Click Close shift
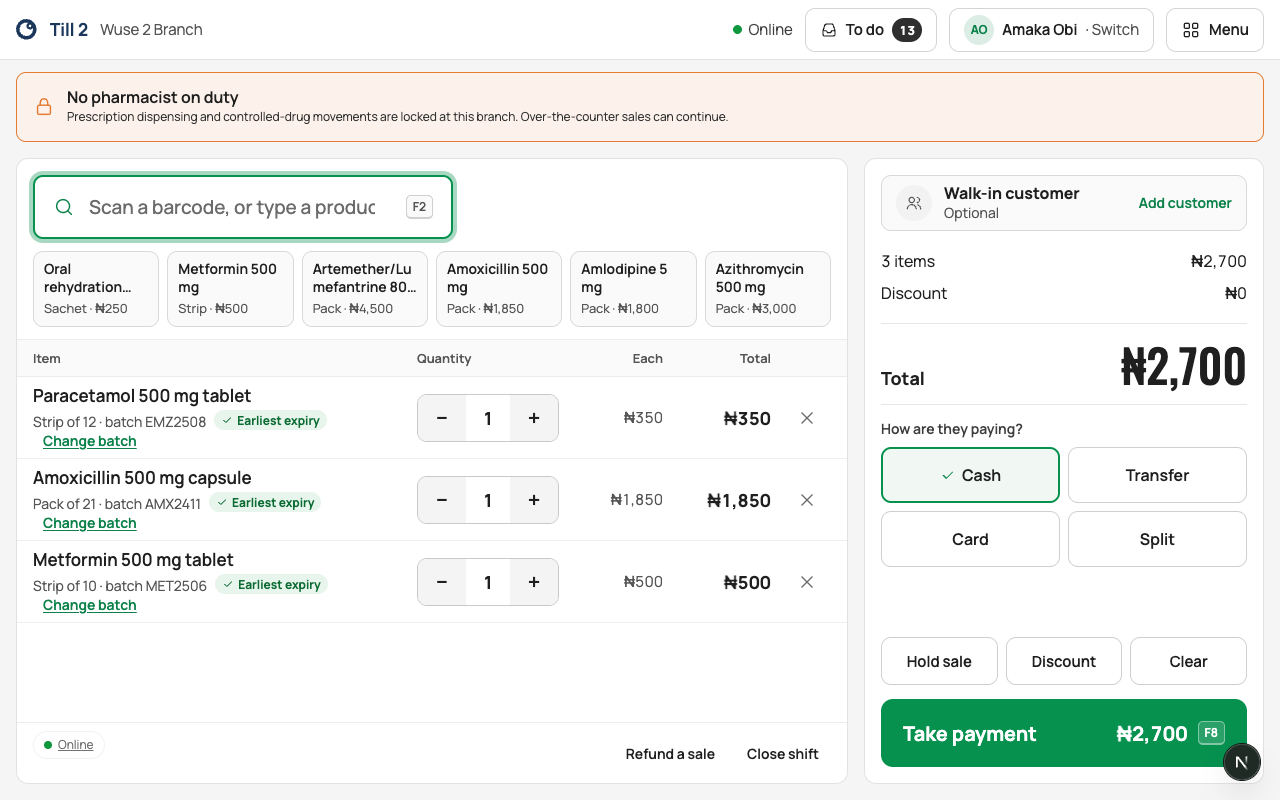The width and height of the screenshot is (1280, 800). pos(783,754)
